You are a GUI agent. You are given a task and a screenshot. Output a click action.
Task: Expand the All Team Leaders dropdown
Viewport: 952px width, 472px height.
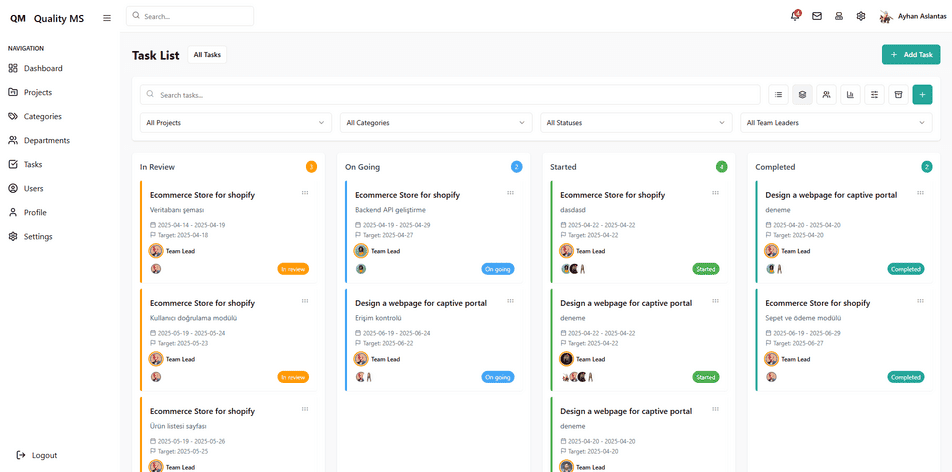coord(837,123)
